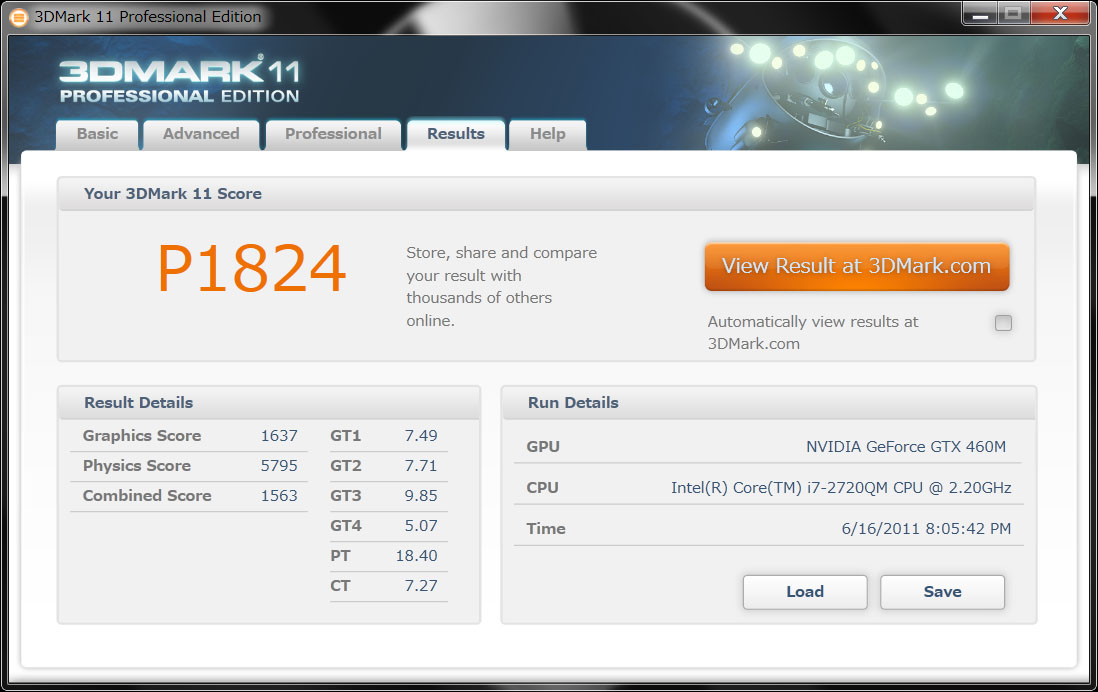This screenshot has width=1098, height=692.
Task: Click the 3DMARK 11 Professional Edition logo
Action: click(179, 81)
